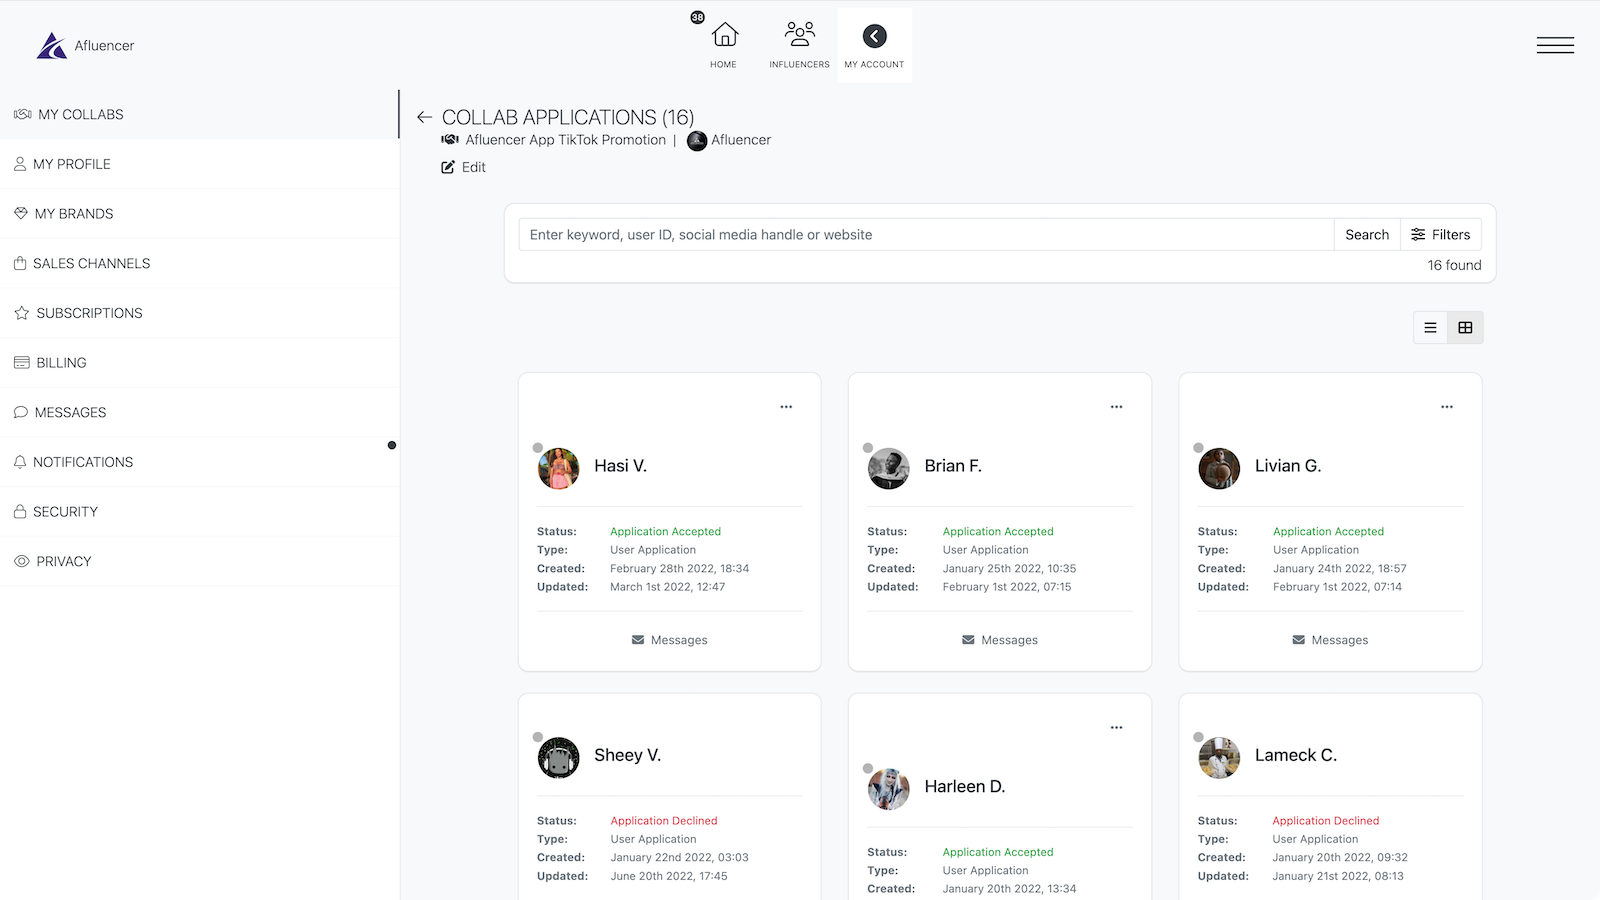Open Filters options
This screenshot has height=900, width=1600.
point(1441,235)
